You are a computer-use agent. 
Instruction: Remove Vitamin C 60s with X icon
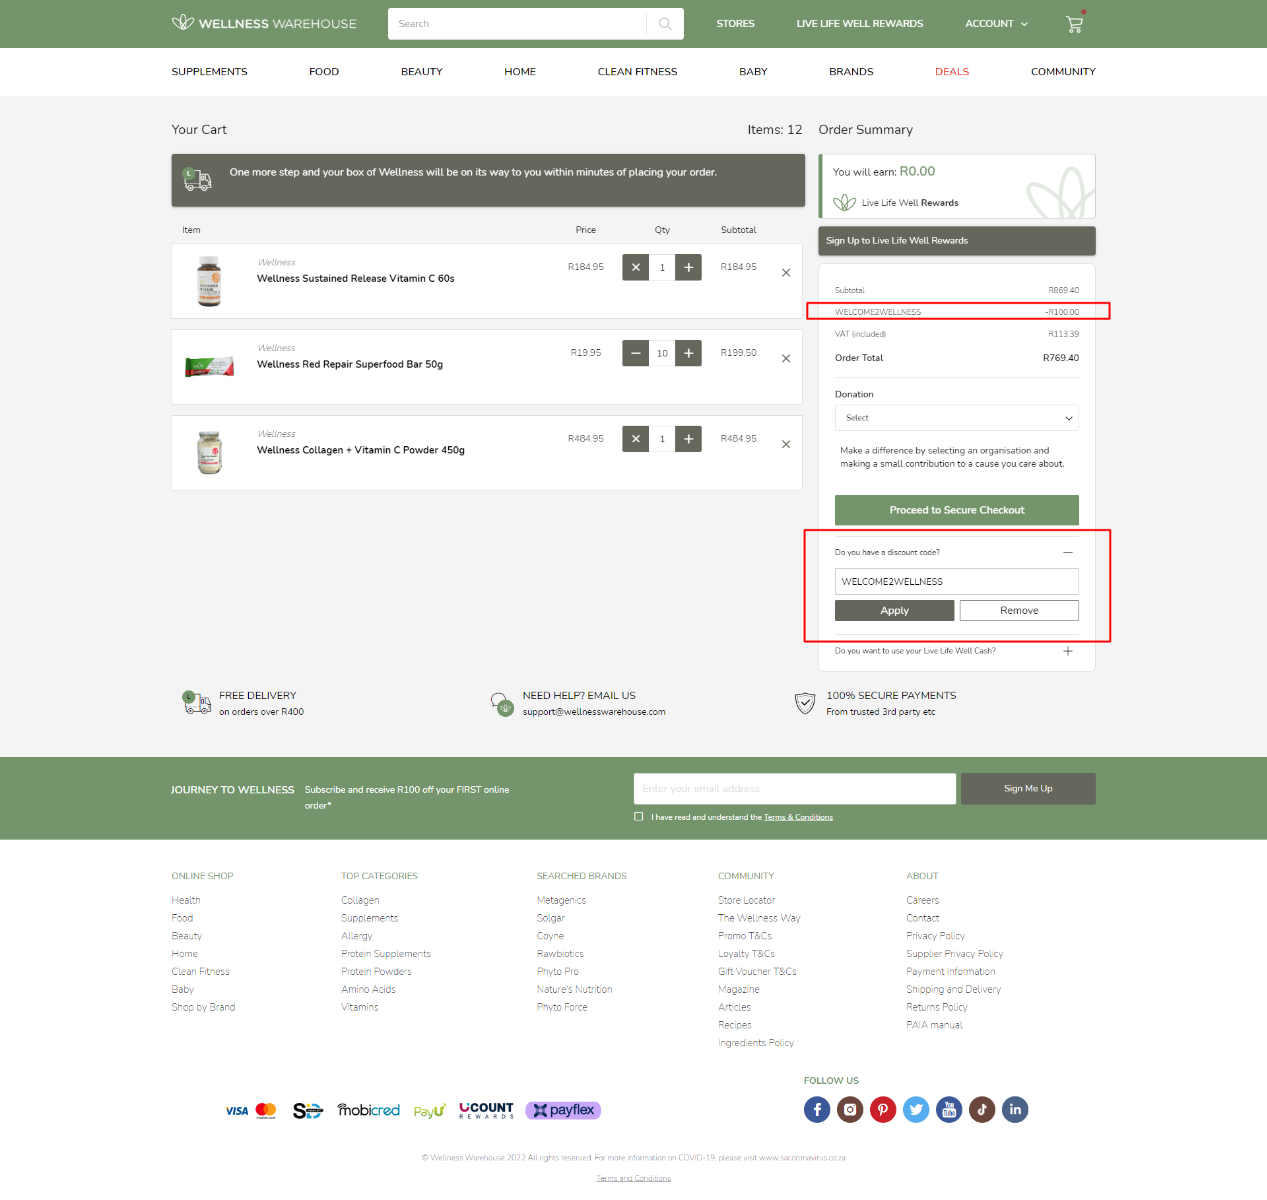click(786, 273)
